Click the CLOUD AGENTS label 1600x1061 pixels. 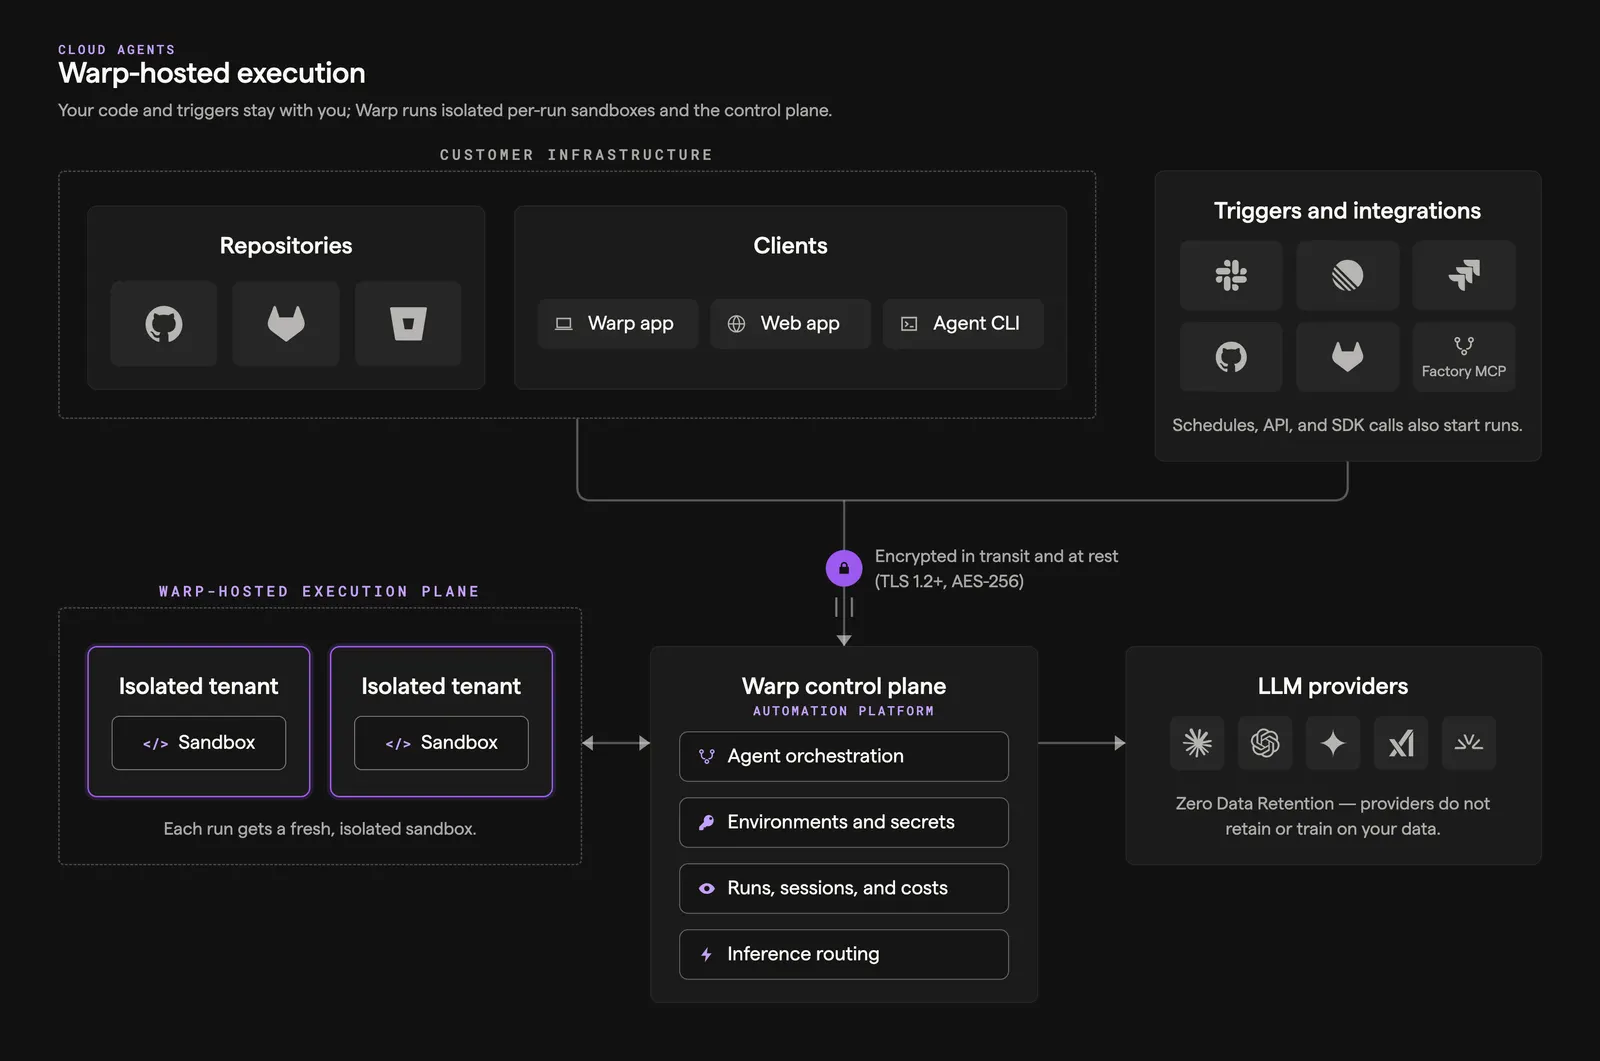[x=116, y=49]
